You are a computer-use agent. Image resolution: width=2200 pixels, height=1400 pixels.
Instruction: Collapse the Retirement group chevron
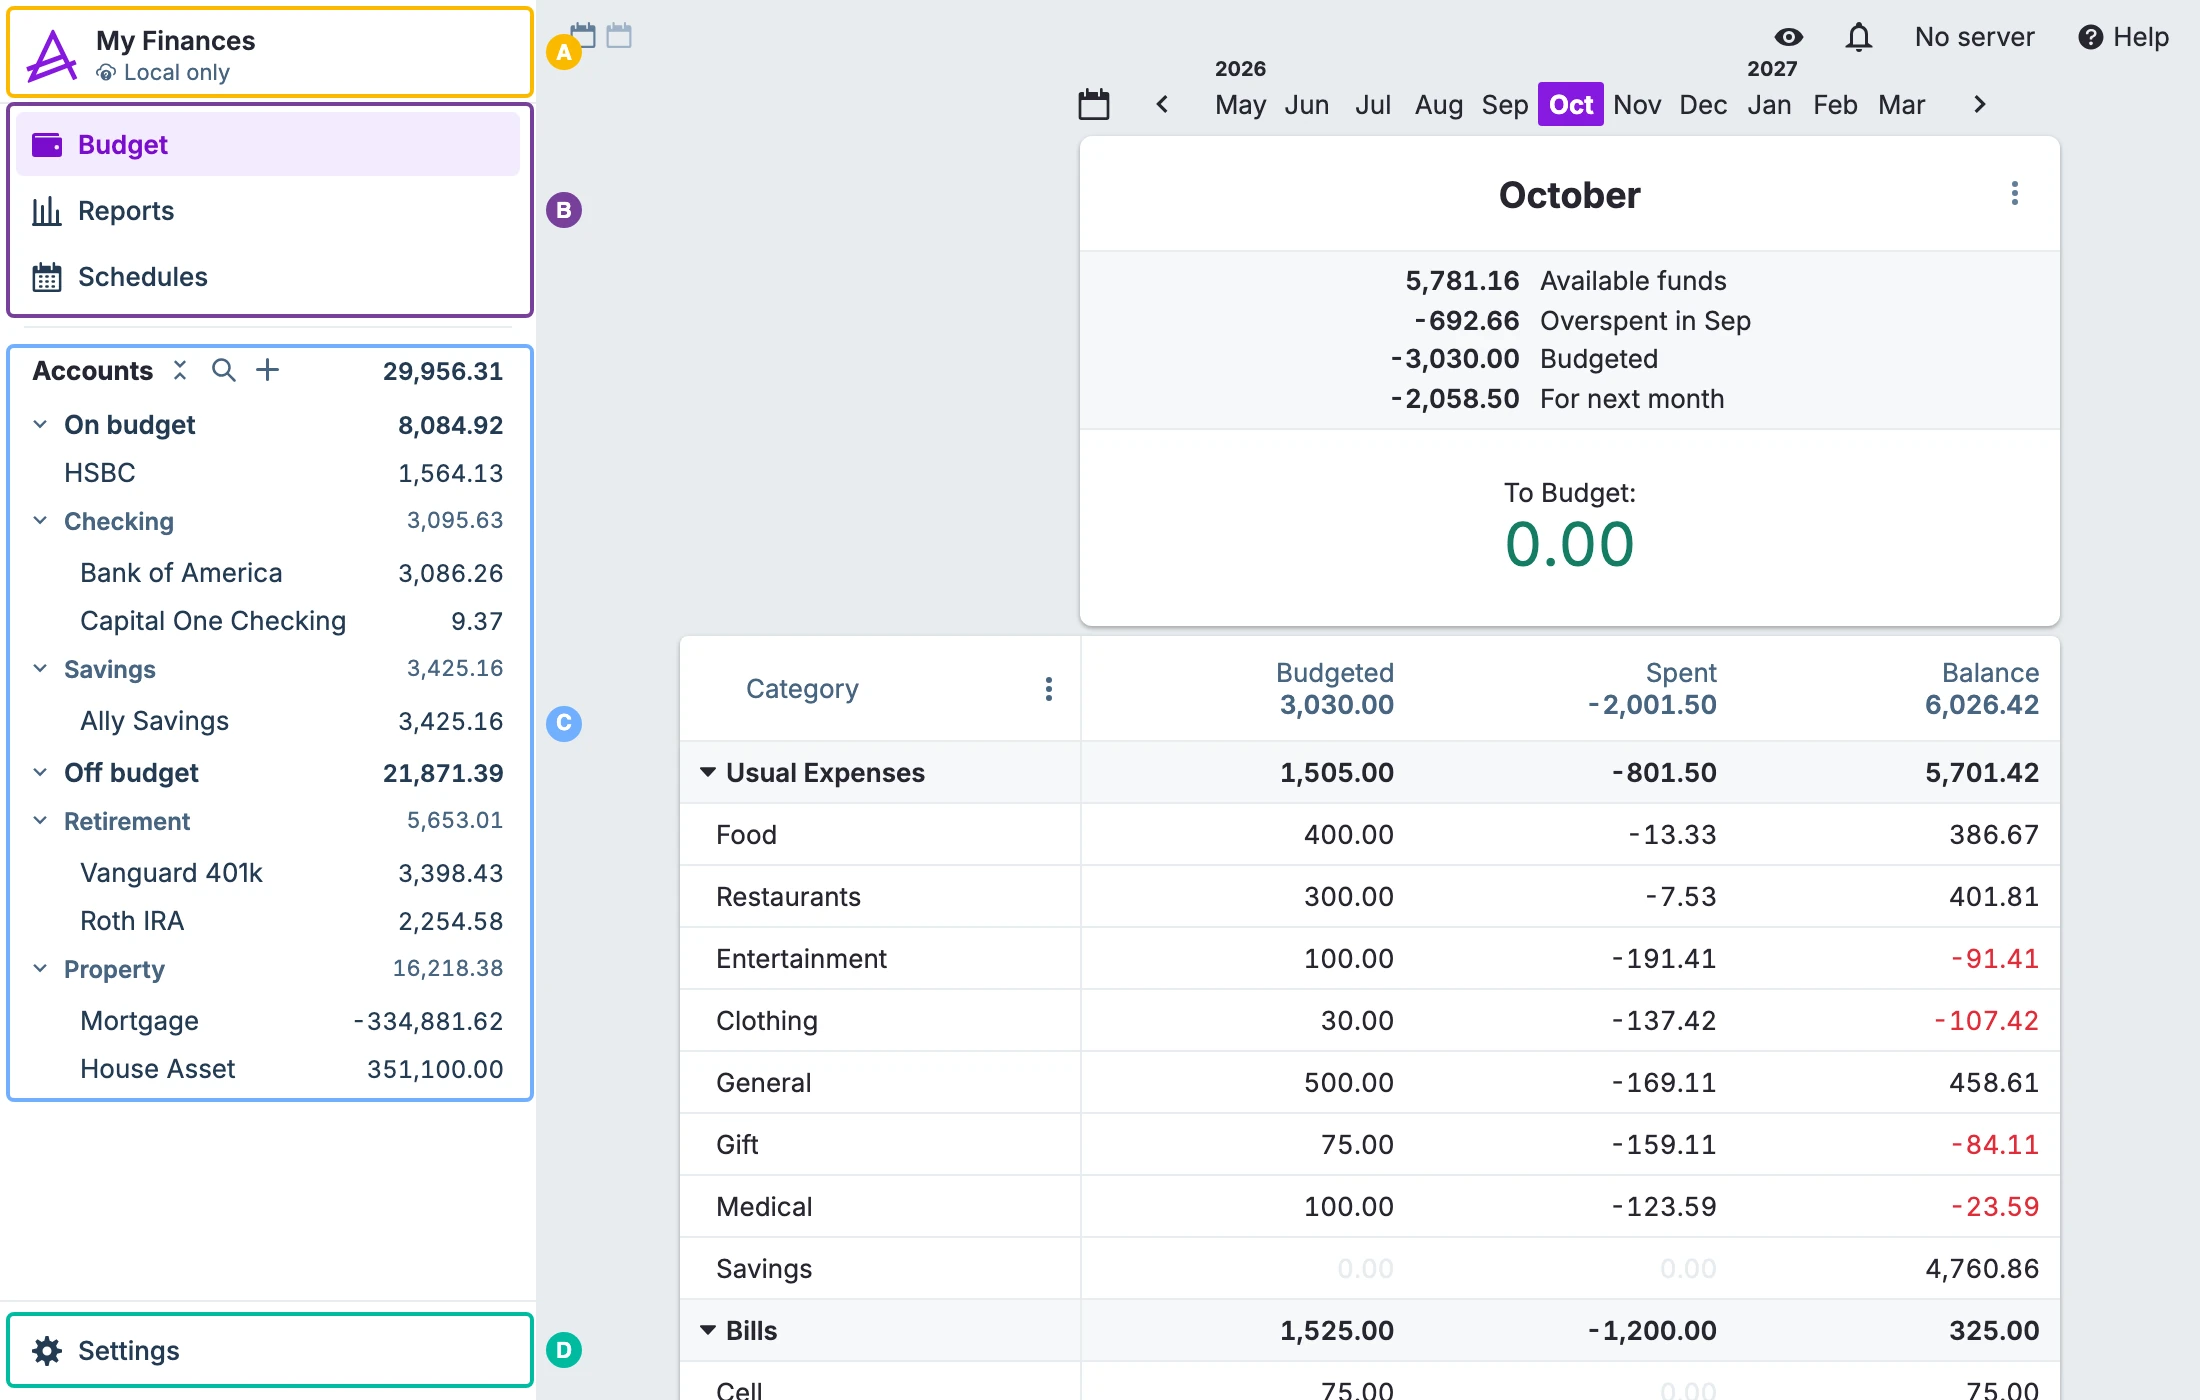(40, 820)
